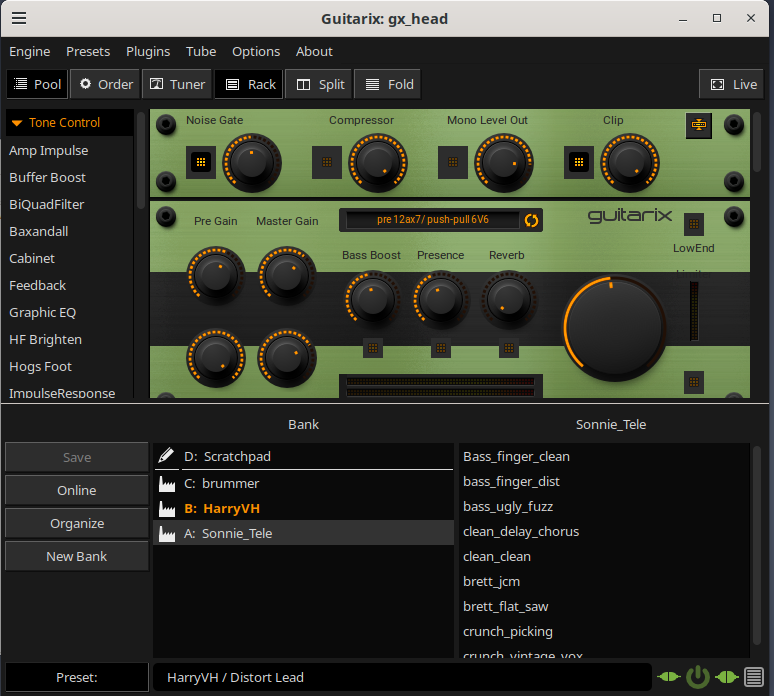Show the Tuner
This screenshot has width=774, height=696.
coord(177,84)
